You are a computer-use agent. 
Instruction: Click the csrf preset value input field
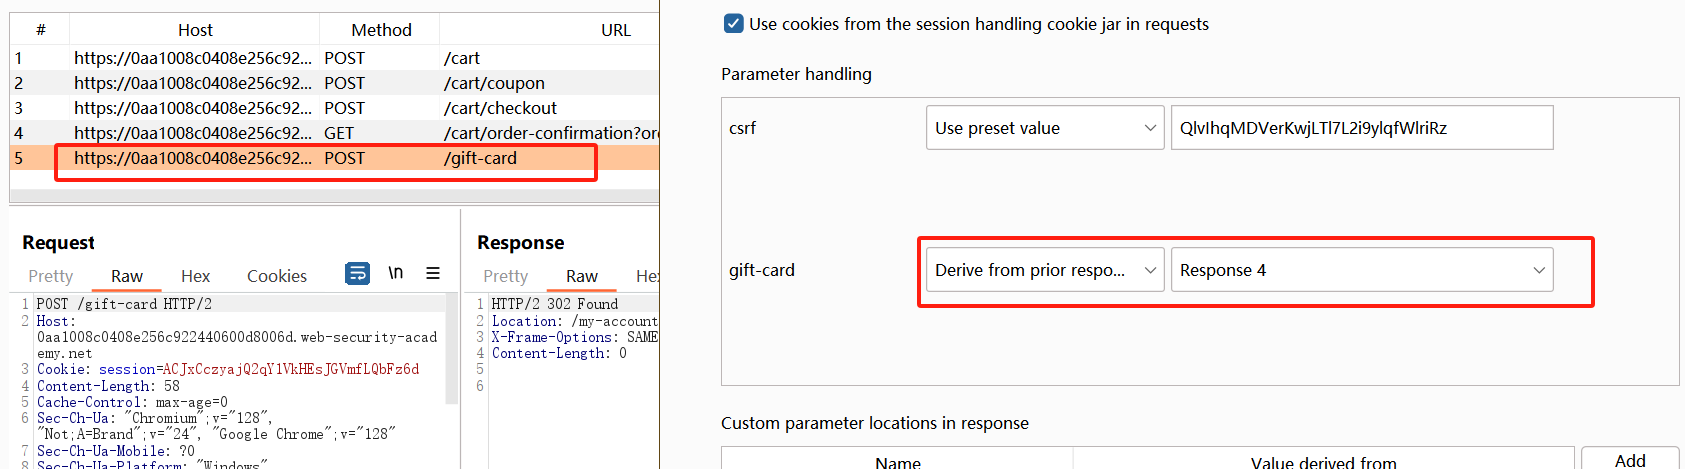coord(1362,128)
